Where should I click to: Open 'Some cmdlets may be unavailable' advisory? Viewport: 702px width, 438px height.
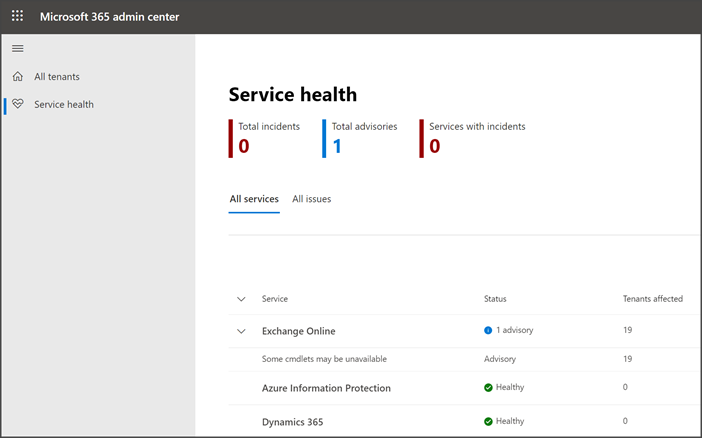coord(324,359)
